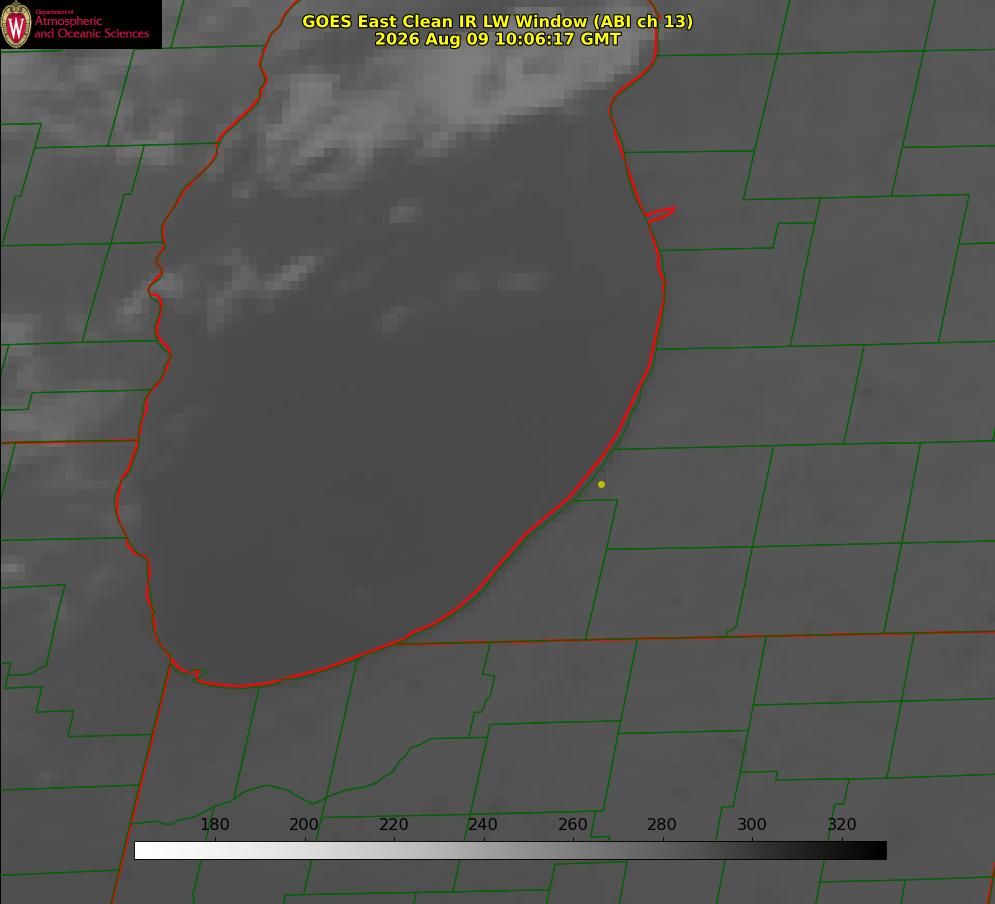The width and height of the screenshot is (995, 904).
Task: Pick the black end of the colorbar
Action: click(877, 850)
